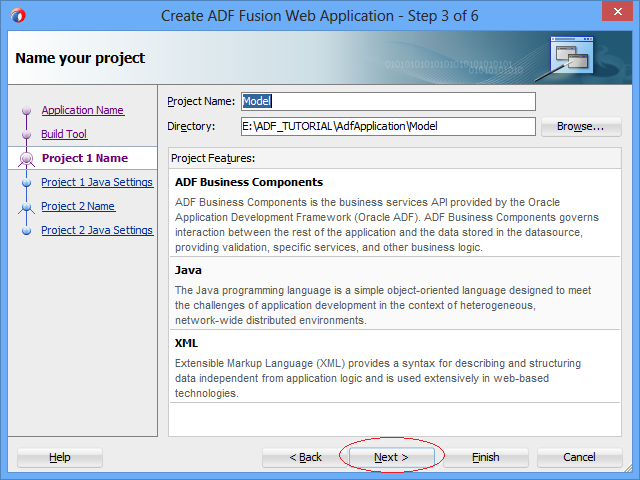Open wizard Help
Screen dimensions: 640x480
(60, 457)
